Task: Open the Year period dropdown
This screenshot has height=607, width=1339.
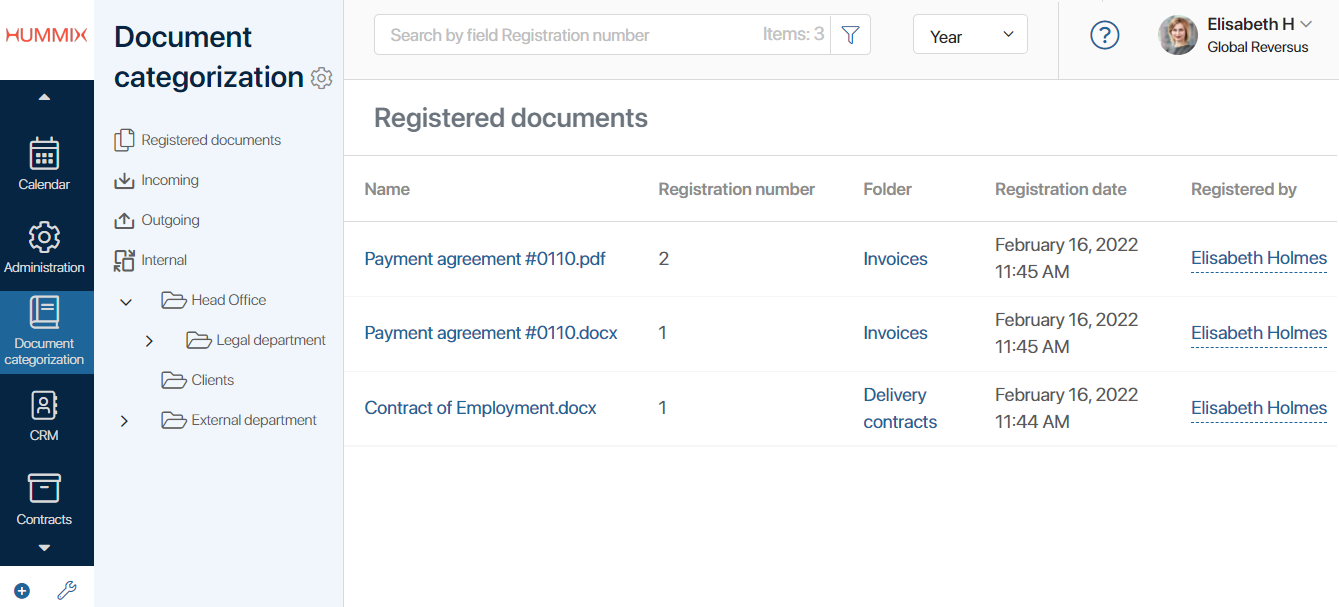Action: [970, 35]
